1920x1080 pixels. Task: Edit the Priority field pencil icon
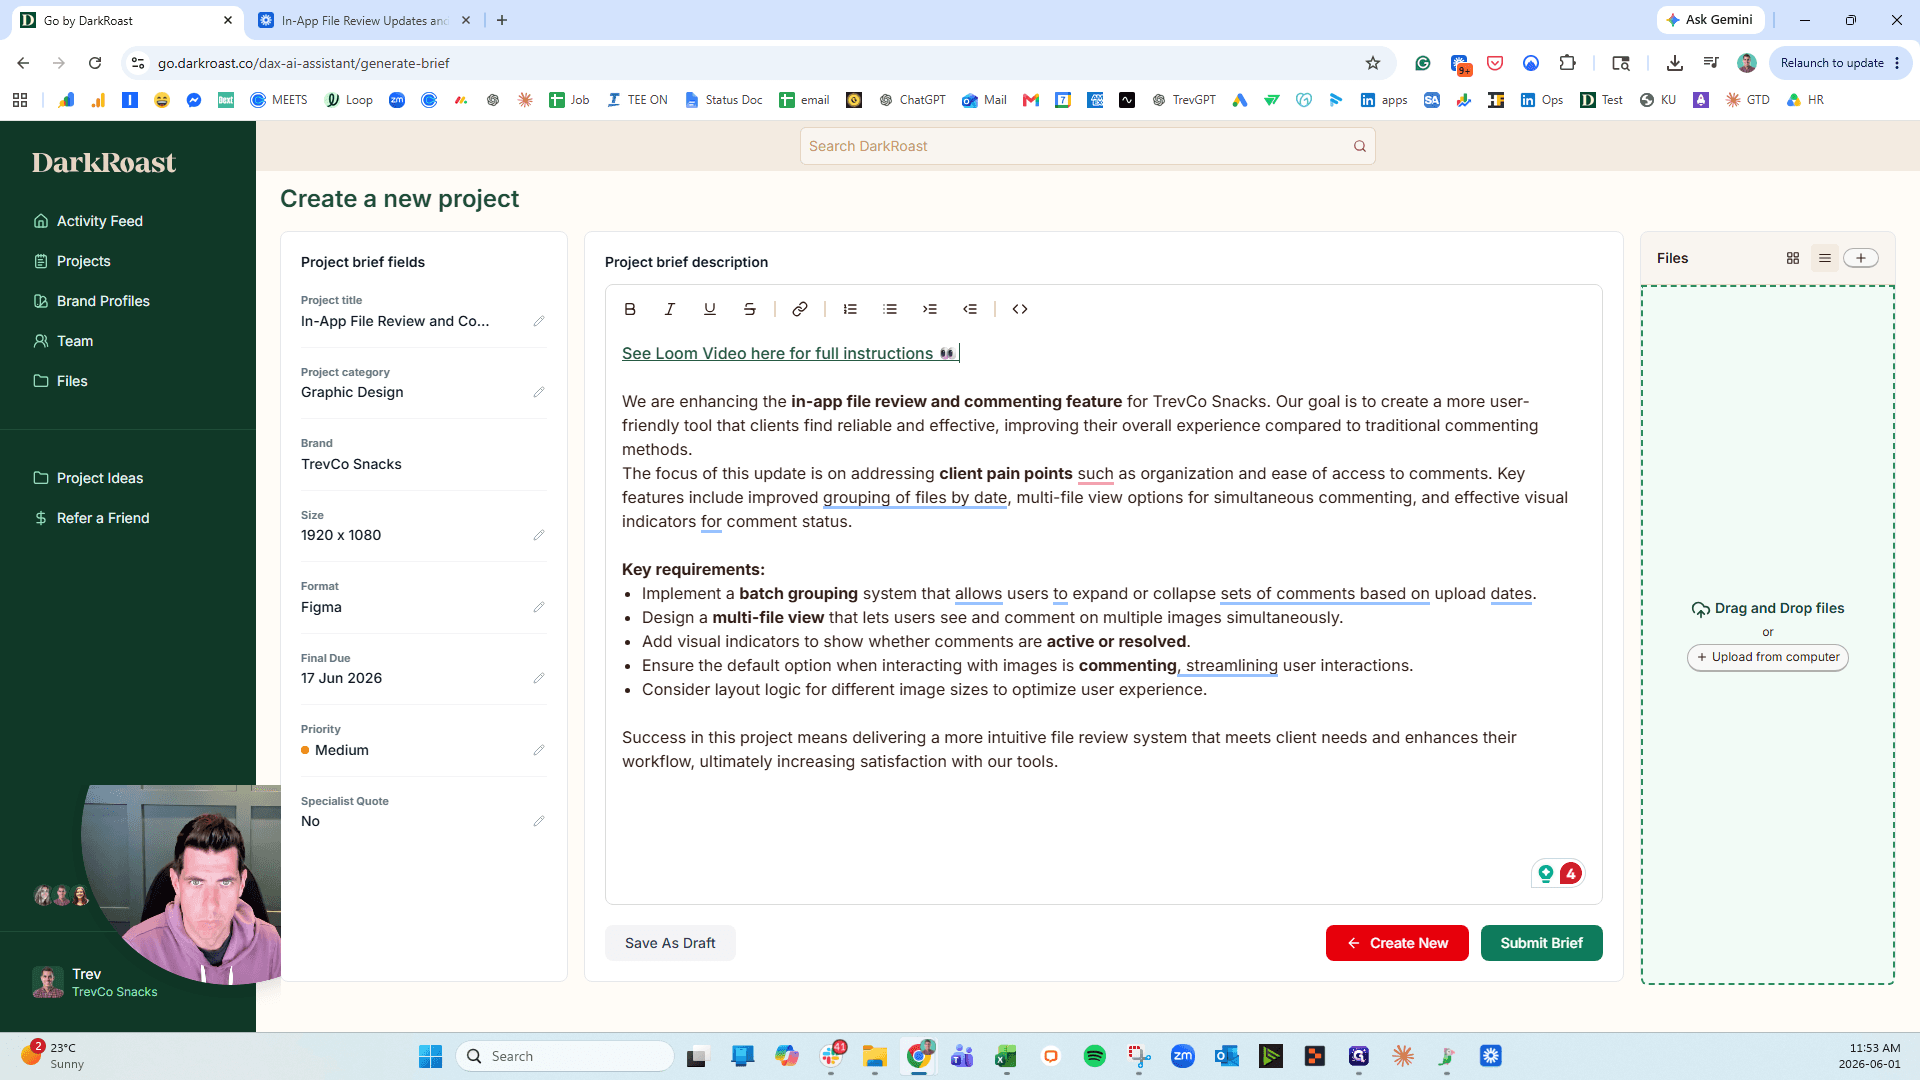(x=539, y=750)
